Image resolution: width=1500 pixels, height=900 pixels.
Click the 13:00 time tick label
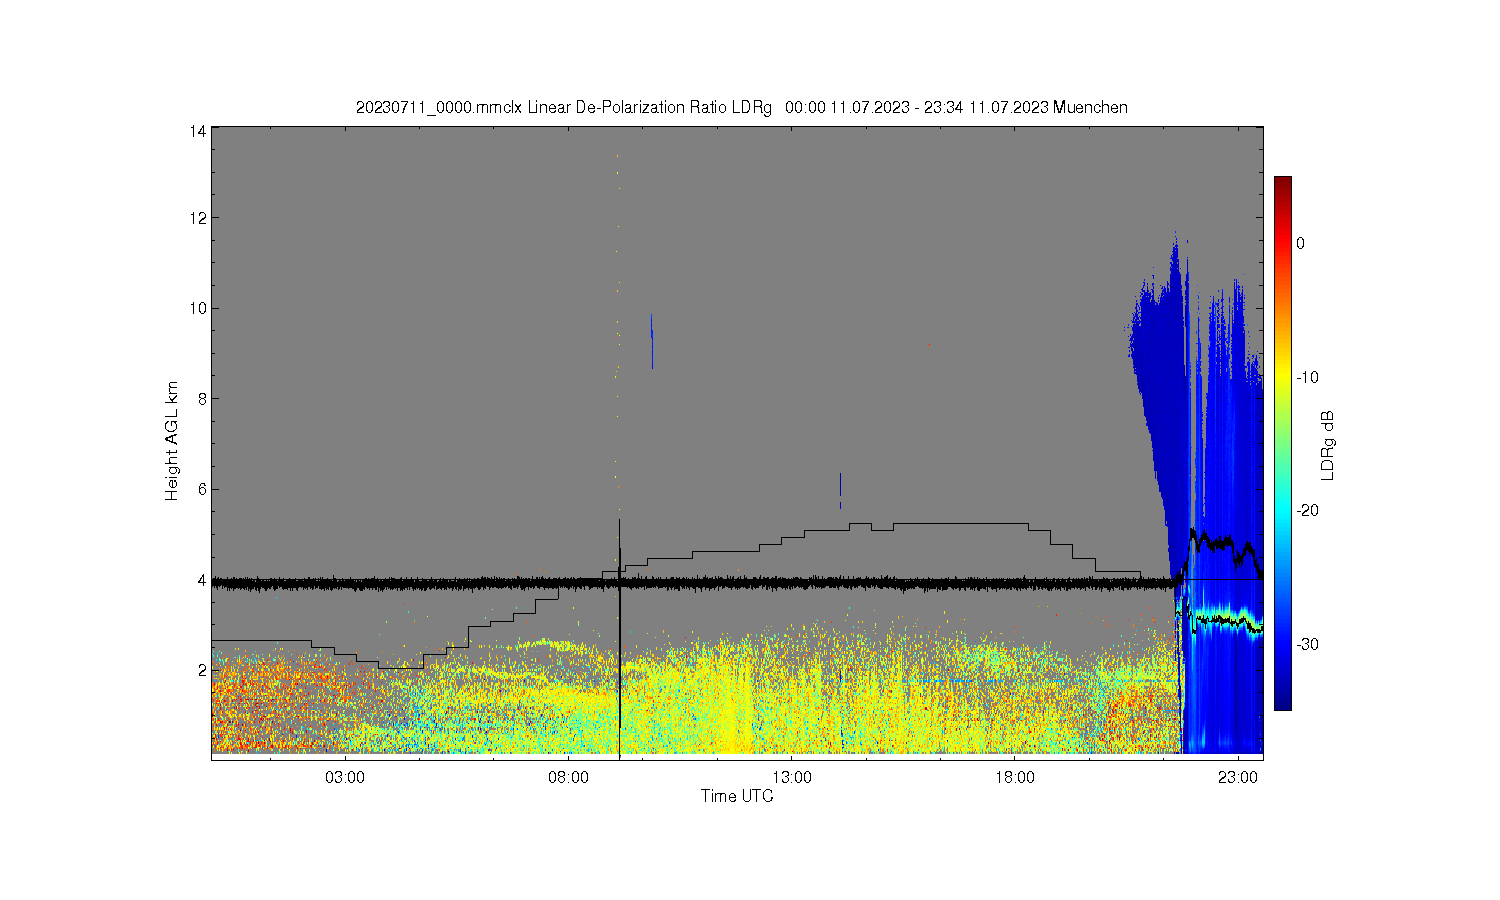pos(792,778)
